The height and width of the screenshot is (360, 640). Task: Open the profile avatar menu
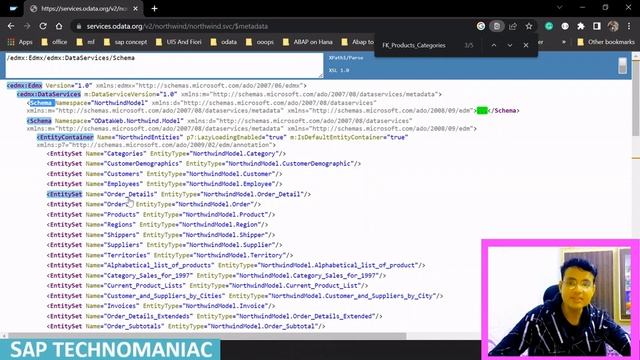coord(613,26)
